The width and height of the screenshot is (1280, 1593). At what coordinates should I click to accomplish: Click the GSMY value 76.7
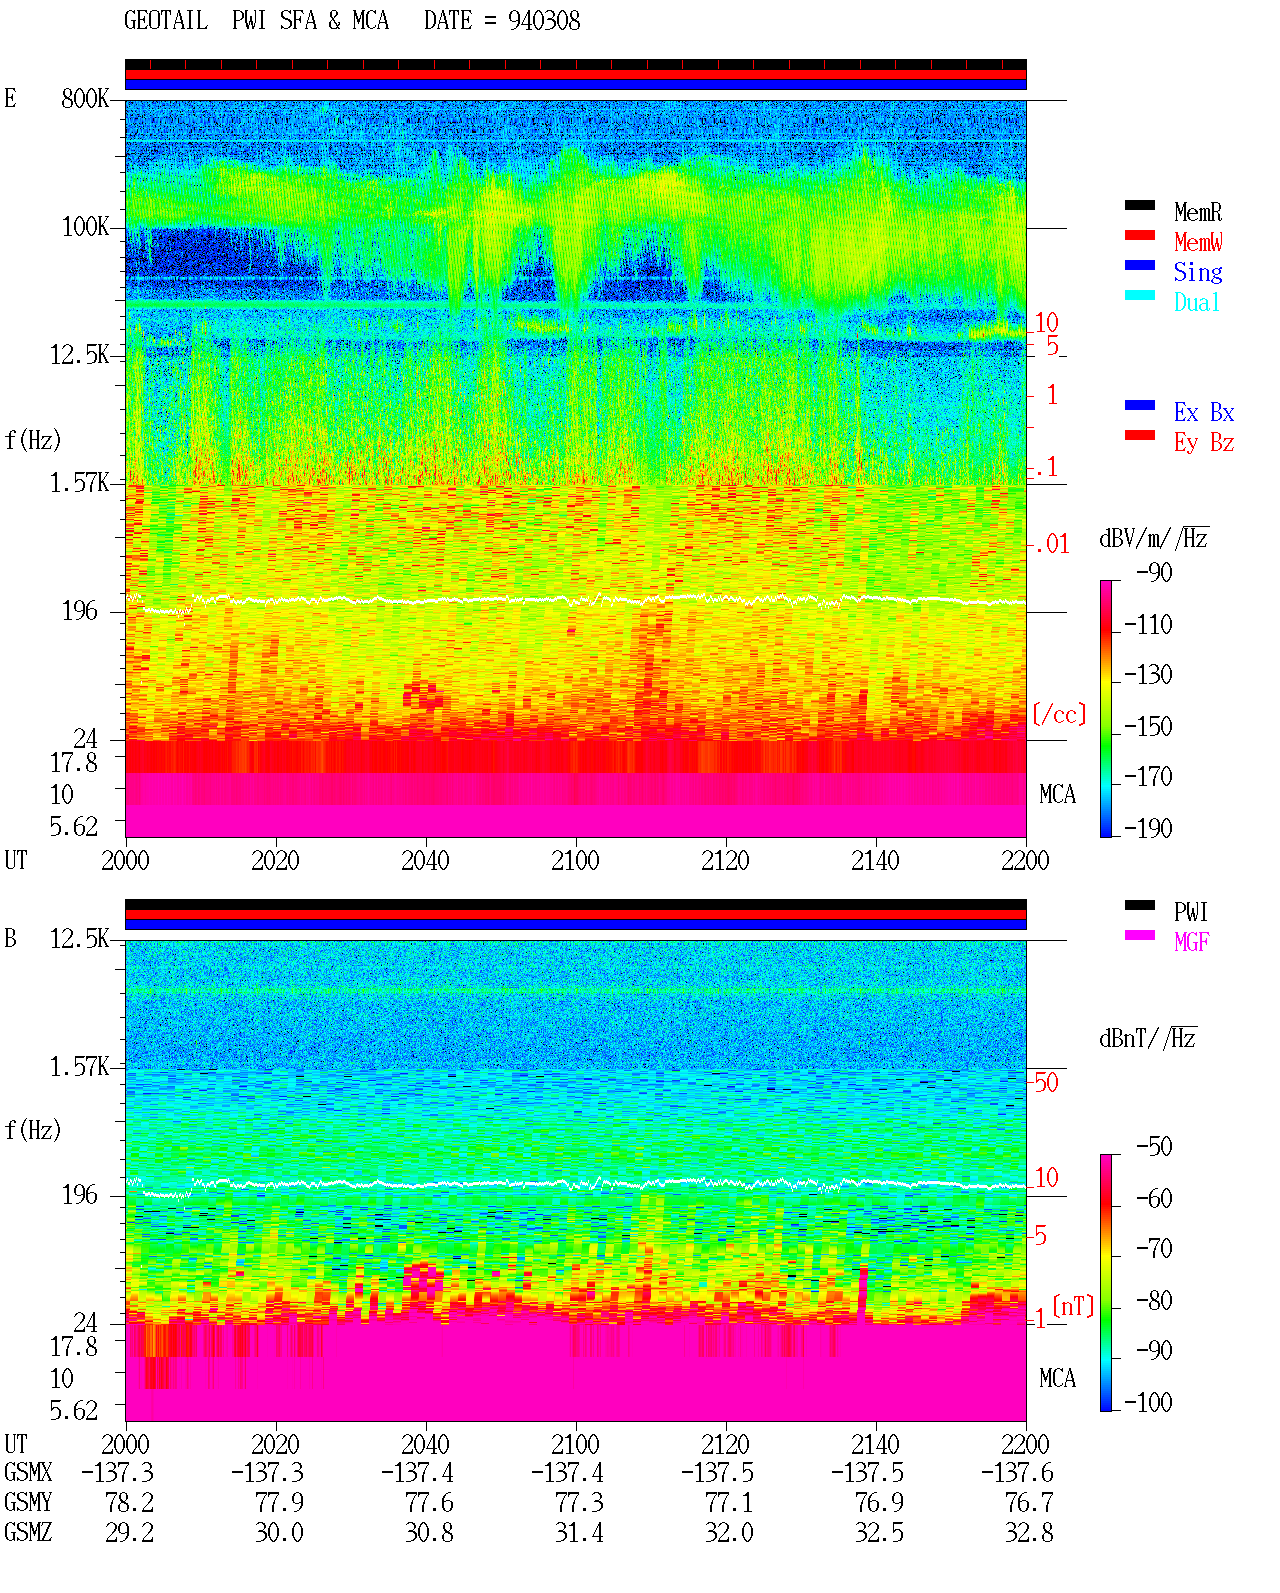click(1030, 1503)
